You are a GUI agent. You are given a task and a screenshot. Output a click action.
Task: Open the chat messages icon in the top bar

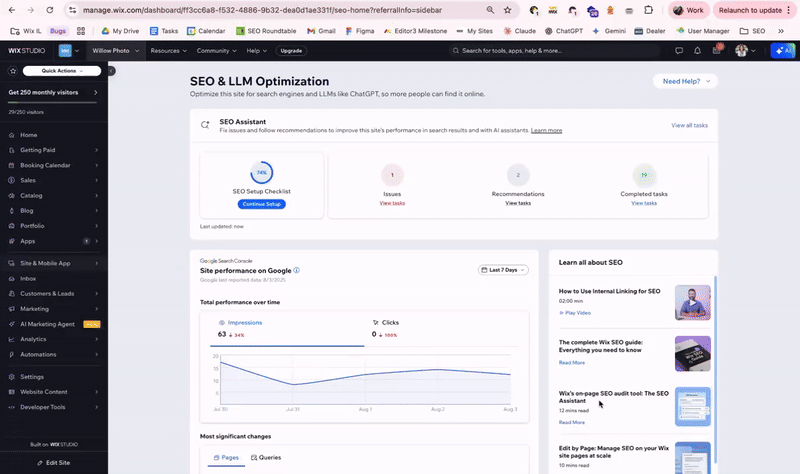click(679, 51)
